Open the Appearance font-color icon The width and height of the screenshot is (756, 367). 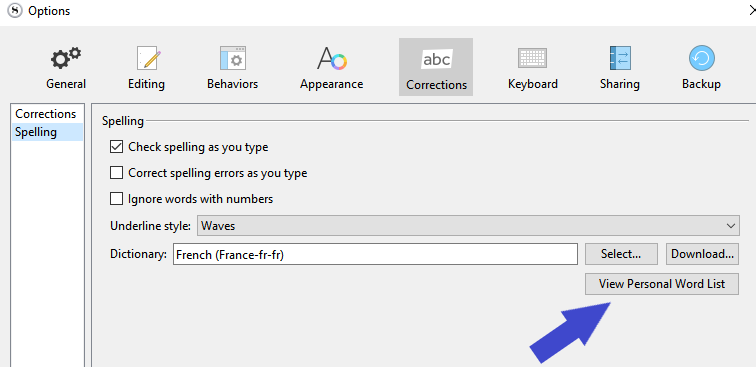click(332, 59)
